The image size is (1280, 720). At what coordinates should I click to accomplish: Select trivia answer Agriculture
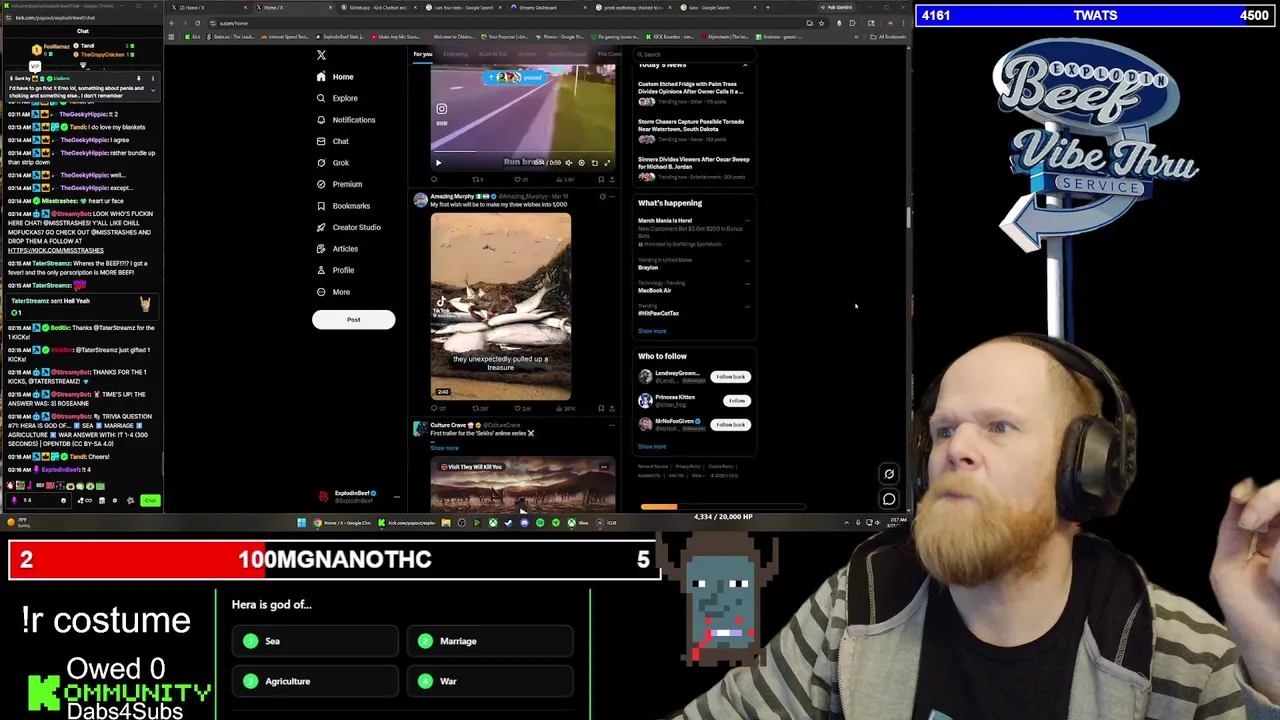(315, 681)
